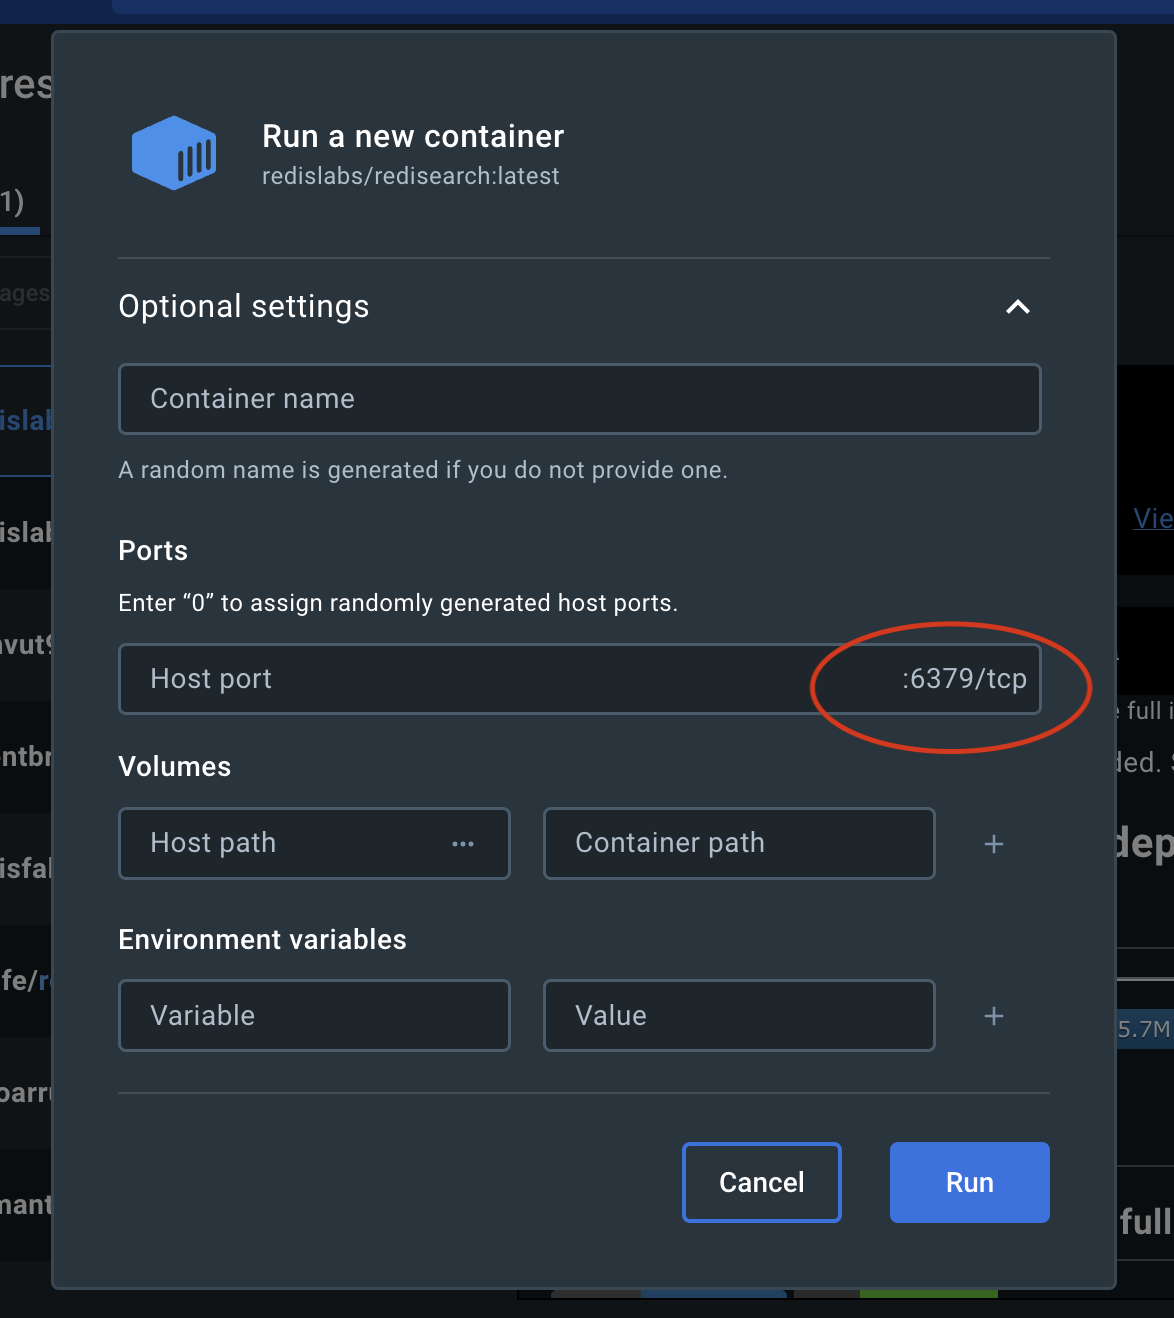Image resolution: width=1174 pixels, height=1318 pixels.
Task: Click the redislabs/redisearch:latest image name
Action: point(410,176)
